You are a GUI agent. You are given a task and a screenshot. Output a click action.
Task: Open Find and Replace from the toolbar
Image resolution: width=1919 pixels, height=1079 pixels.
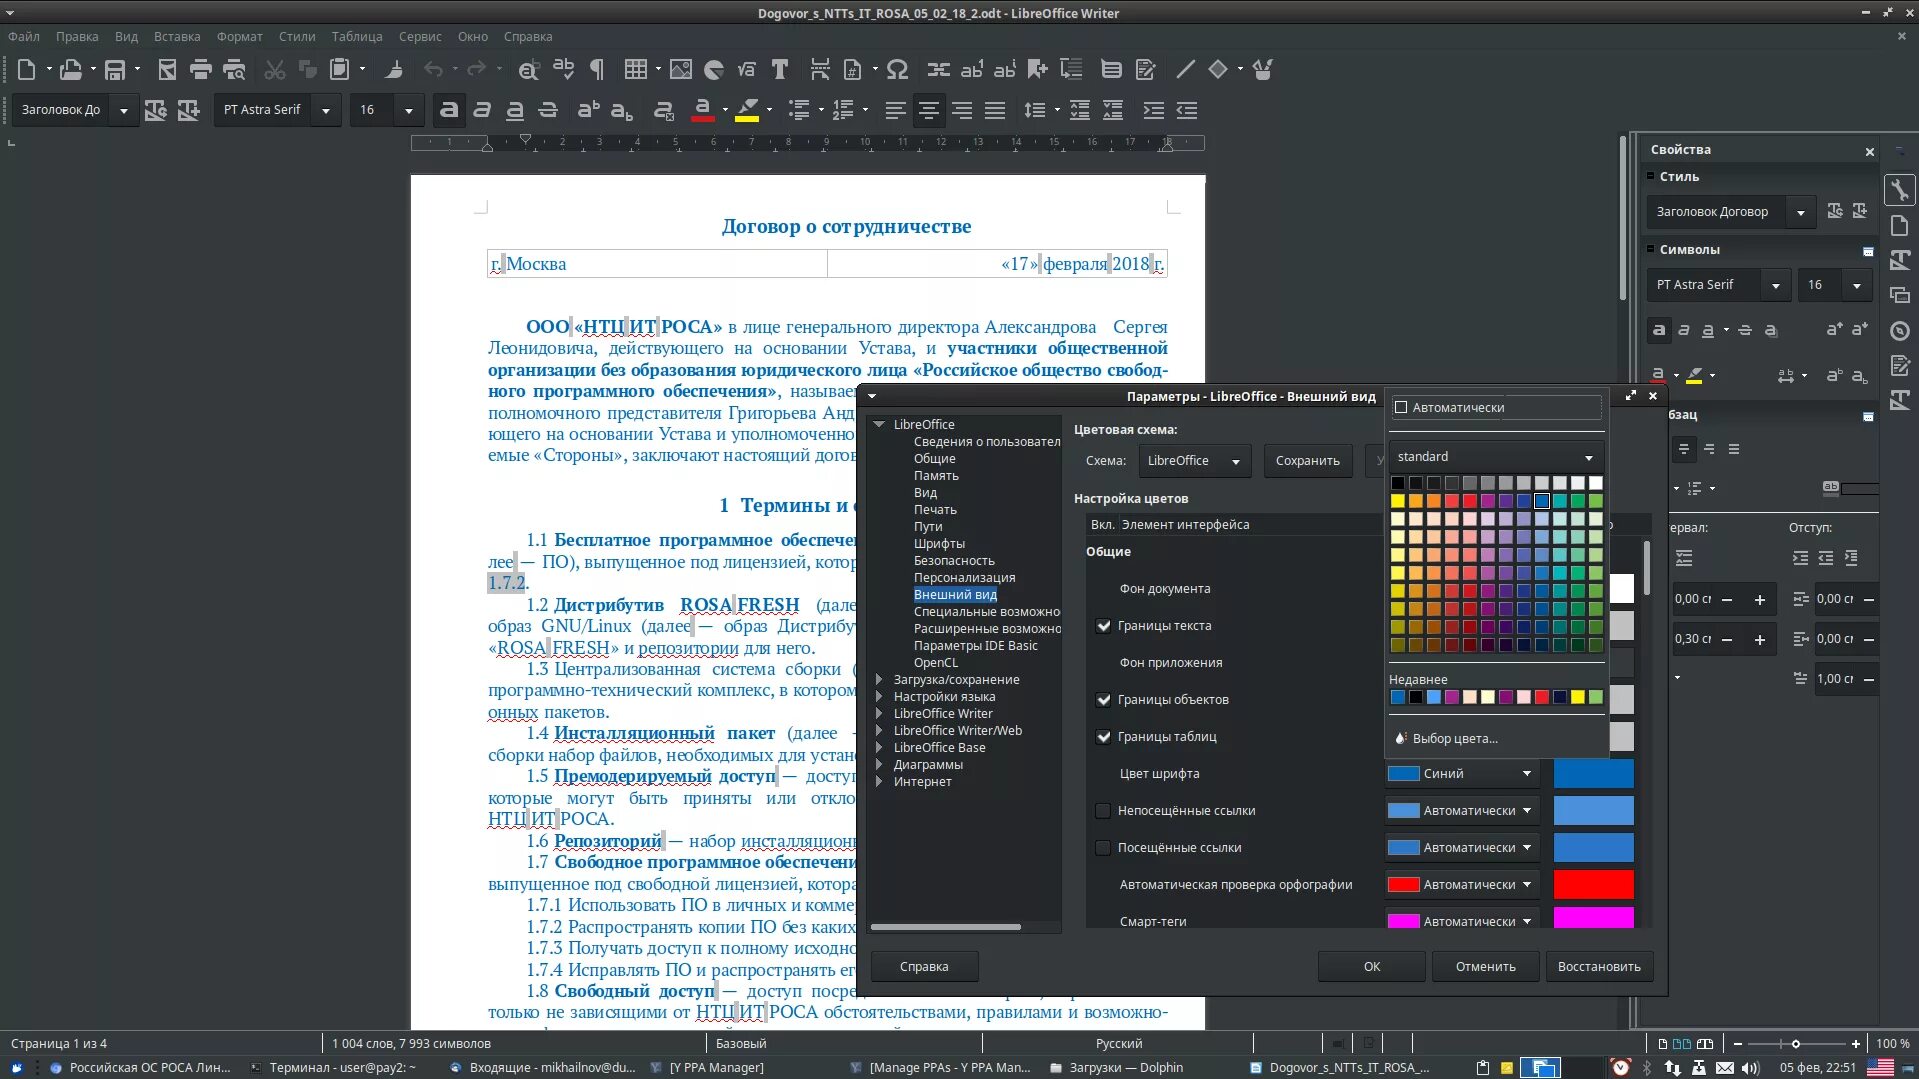tap(529, 69)
